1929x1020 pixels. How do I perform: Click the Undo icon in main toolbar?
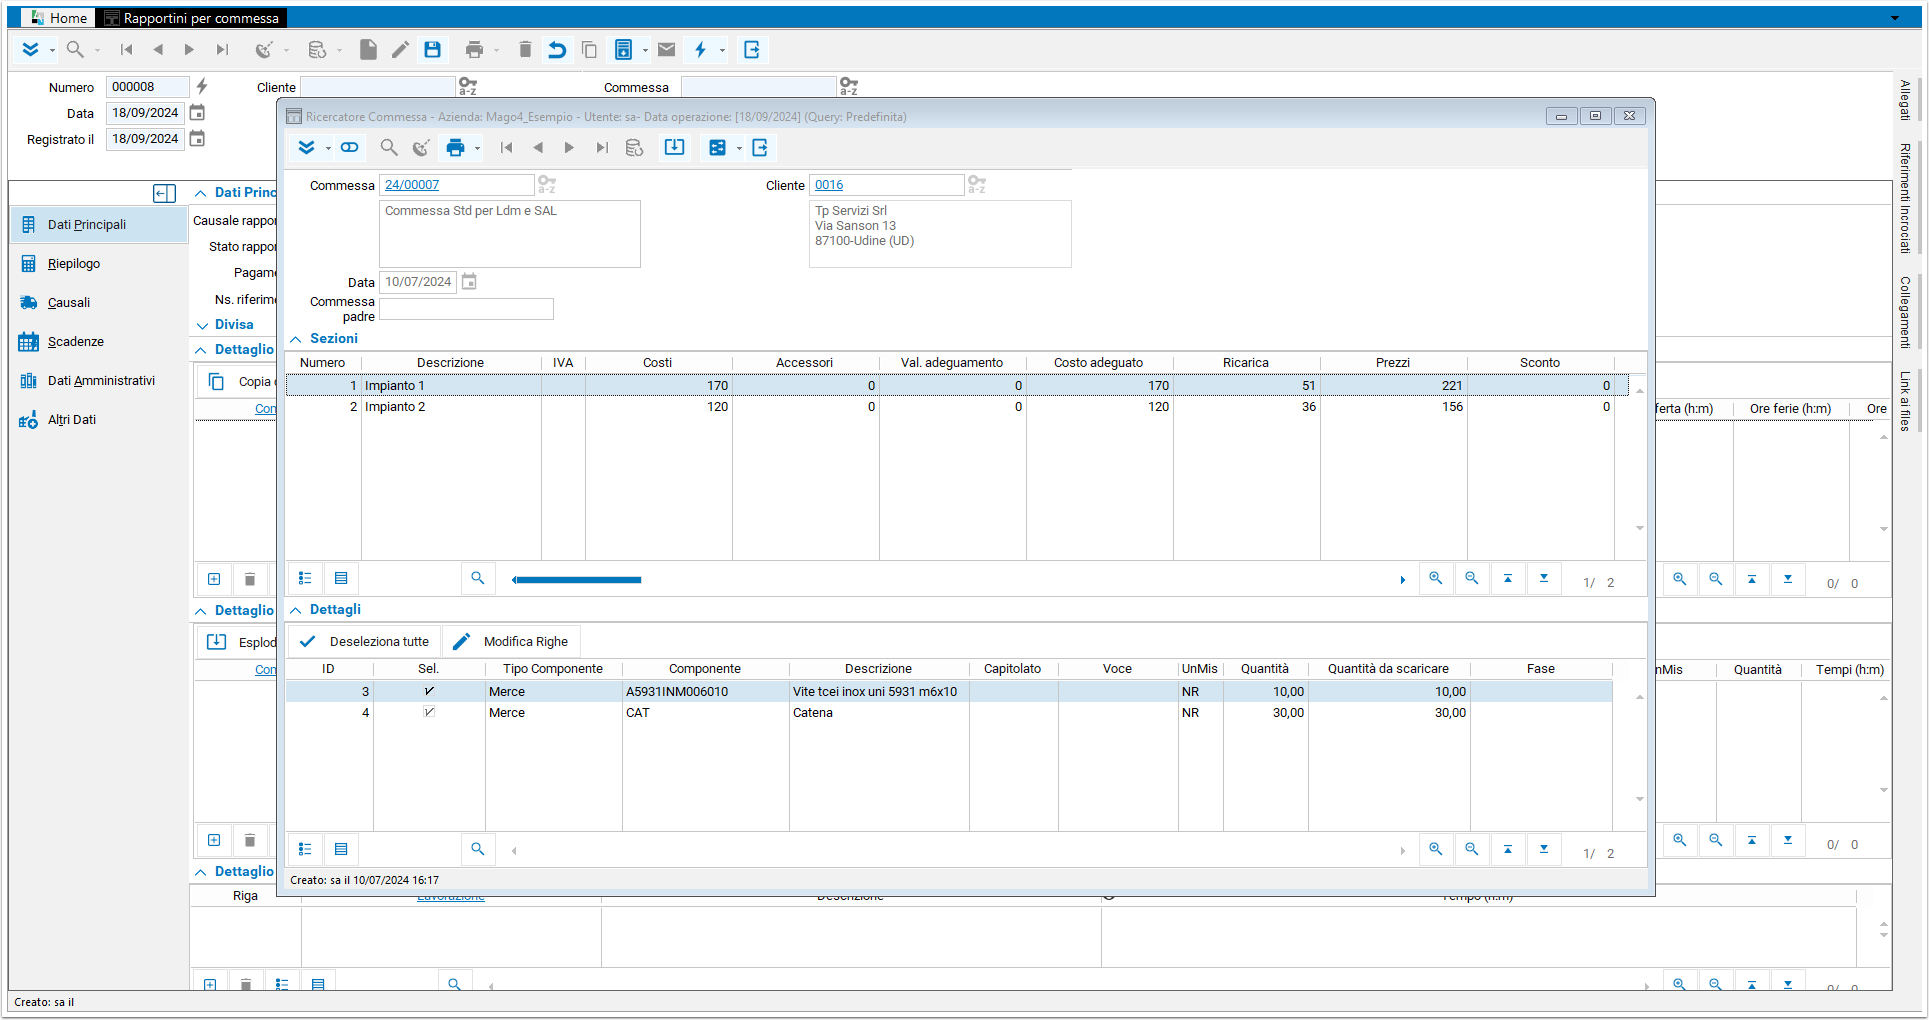(557, 50)
